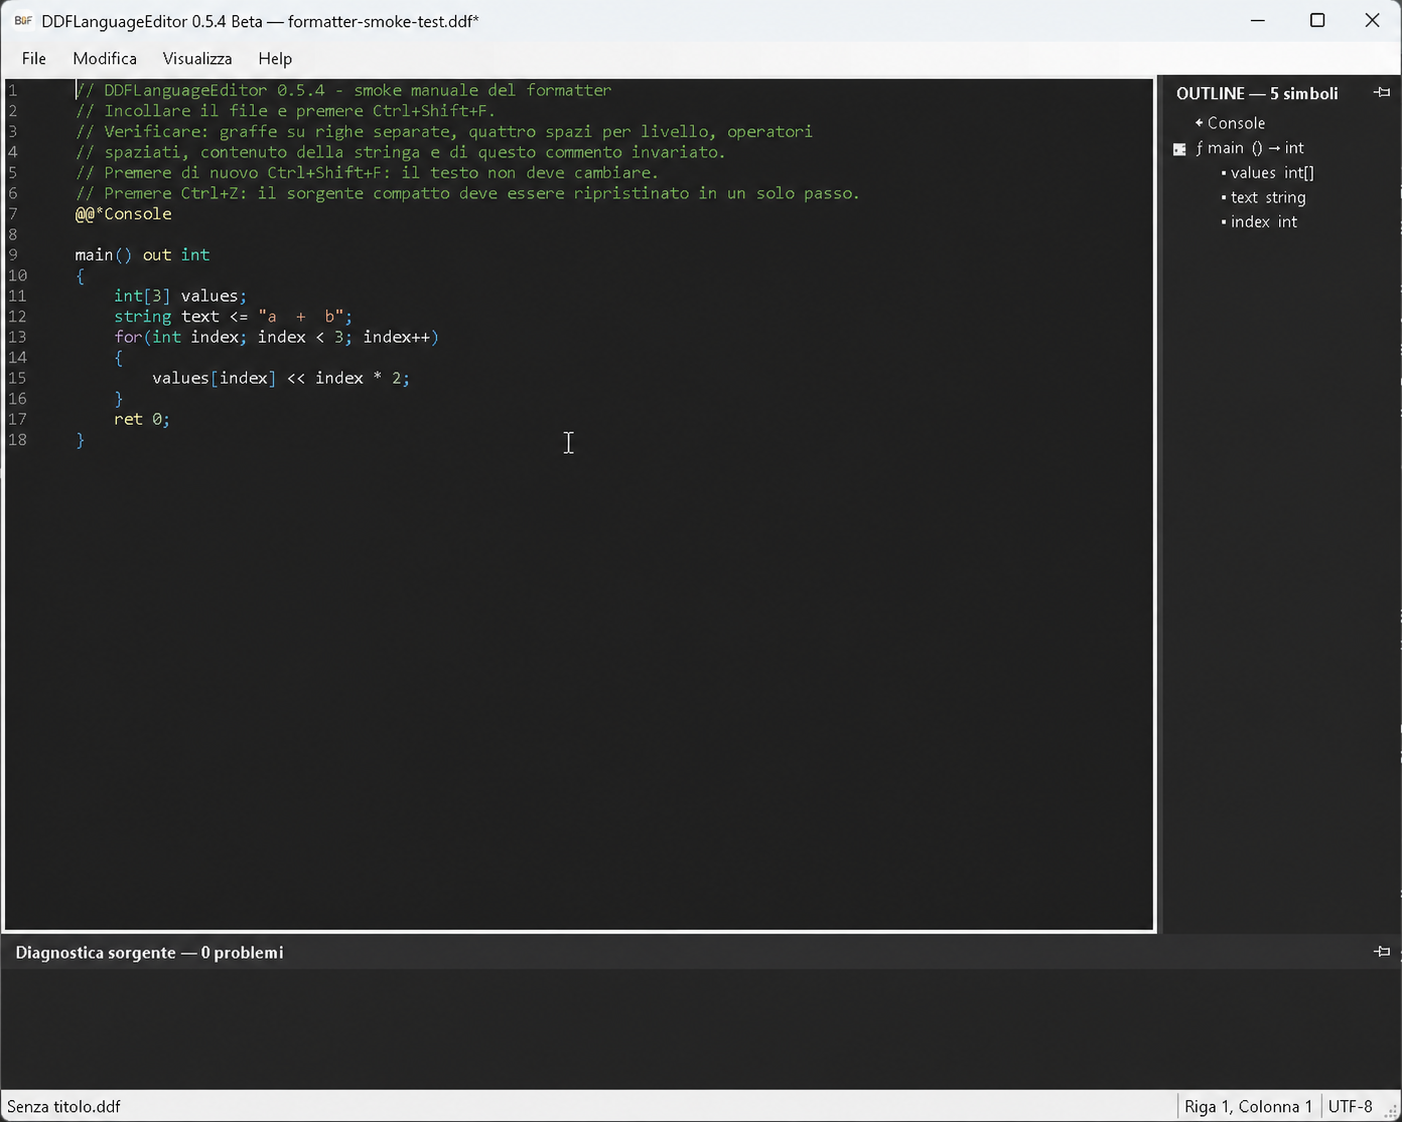This screenshot has width=1402, height=1122.
Task: Click the OUTLINE — 5 simboli header
Action: tap(1257, 93)
